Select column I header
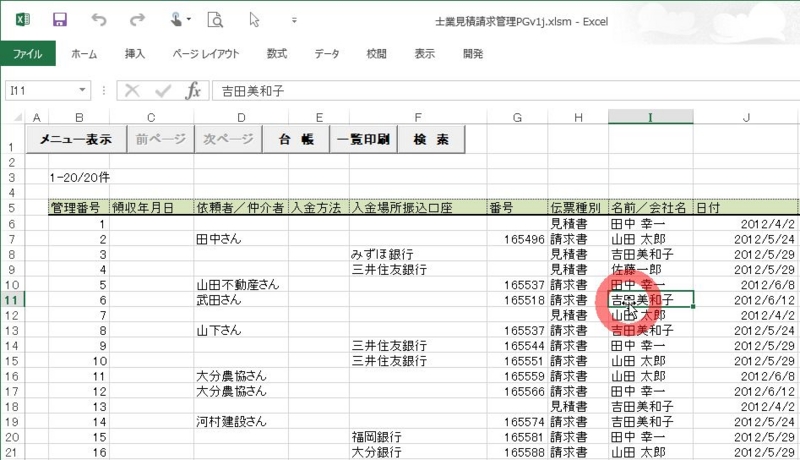 (x=651, y=117)
